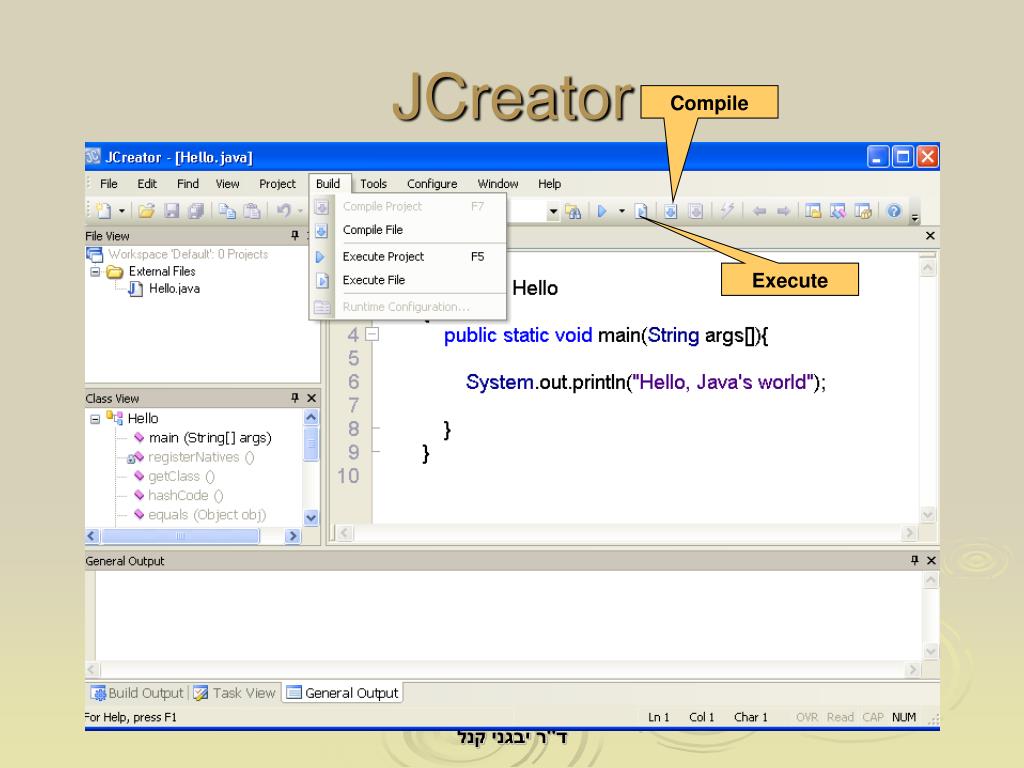The width and height of the screenshot is (1024, 768).
Task: Collapse the Hello class node
Action: pyautogui.click(x=95, y=419)
